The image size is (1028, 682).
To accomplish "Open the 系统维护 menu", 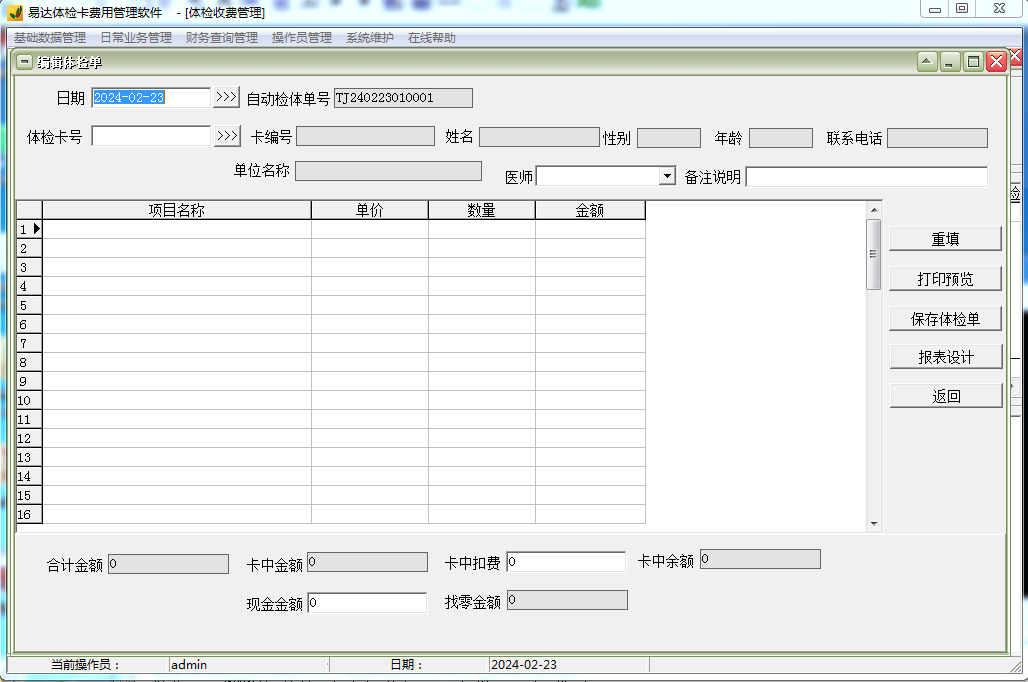I will (x=370, y=38).
